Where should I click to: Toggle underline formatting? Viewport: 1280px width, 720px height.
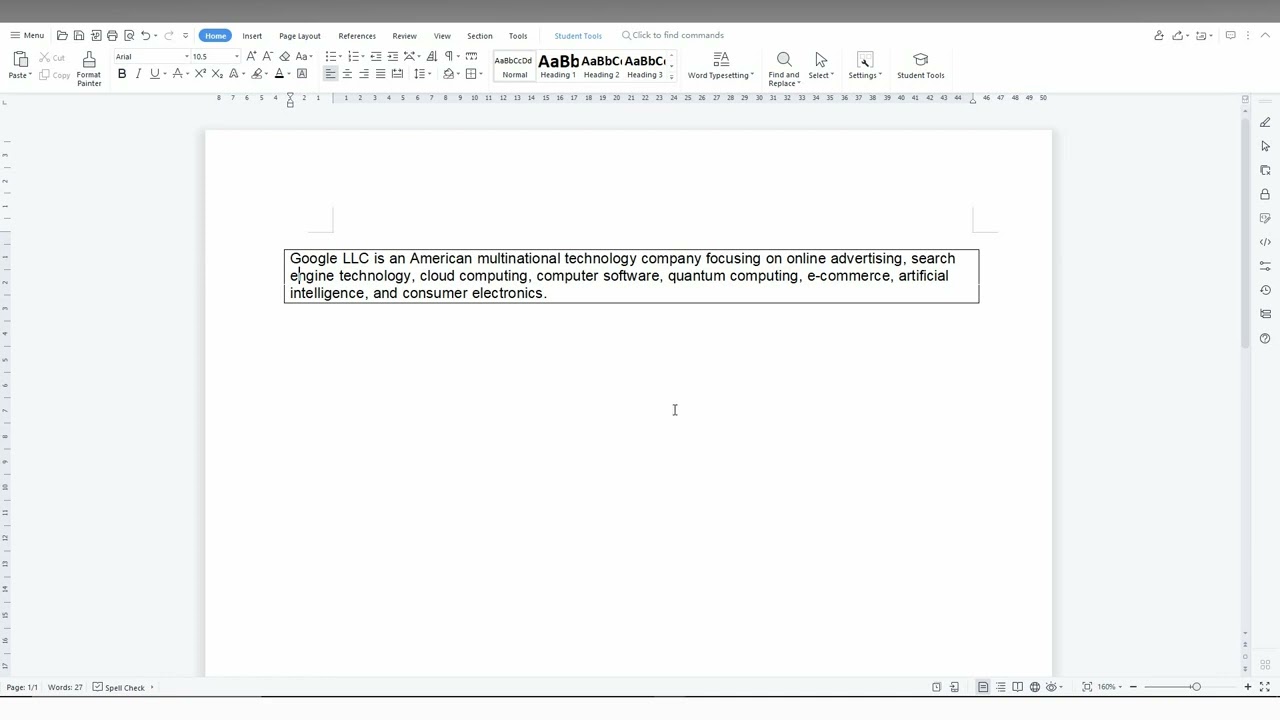click(x=154, y=74)
